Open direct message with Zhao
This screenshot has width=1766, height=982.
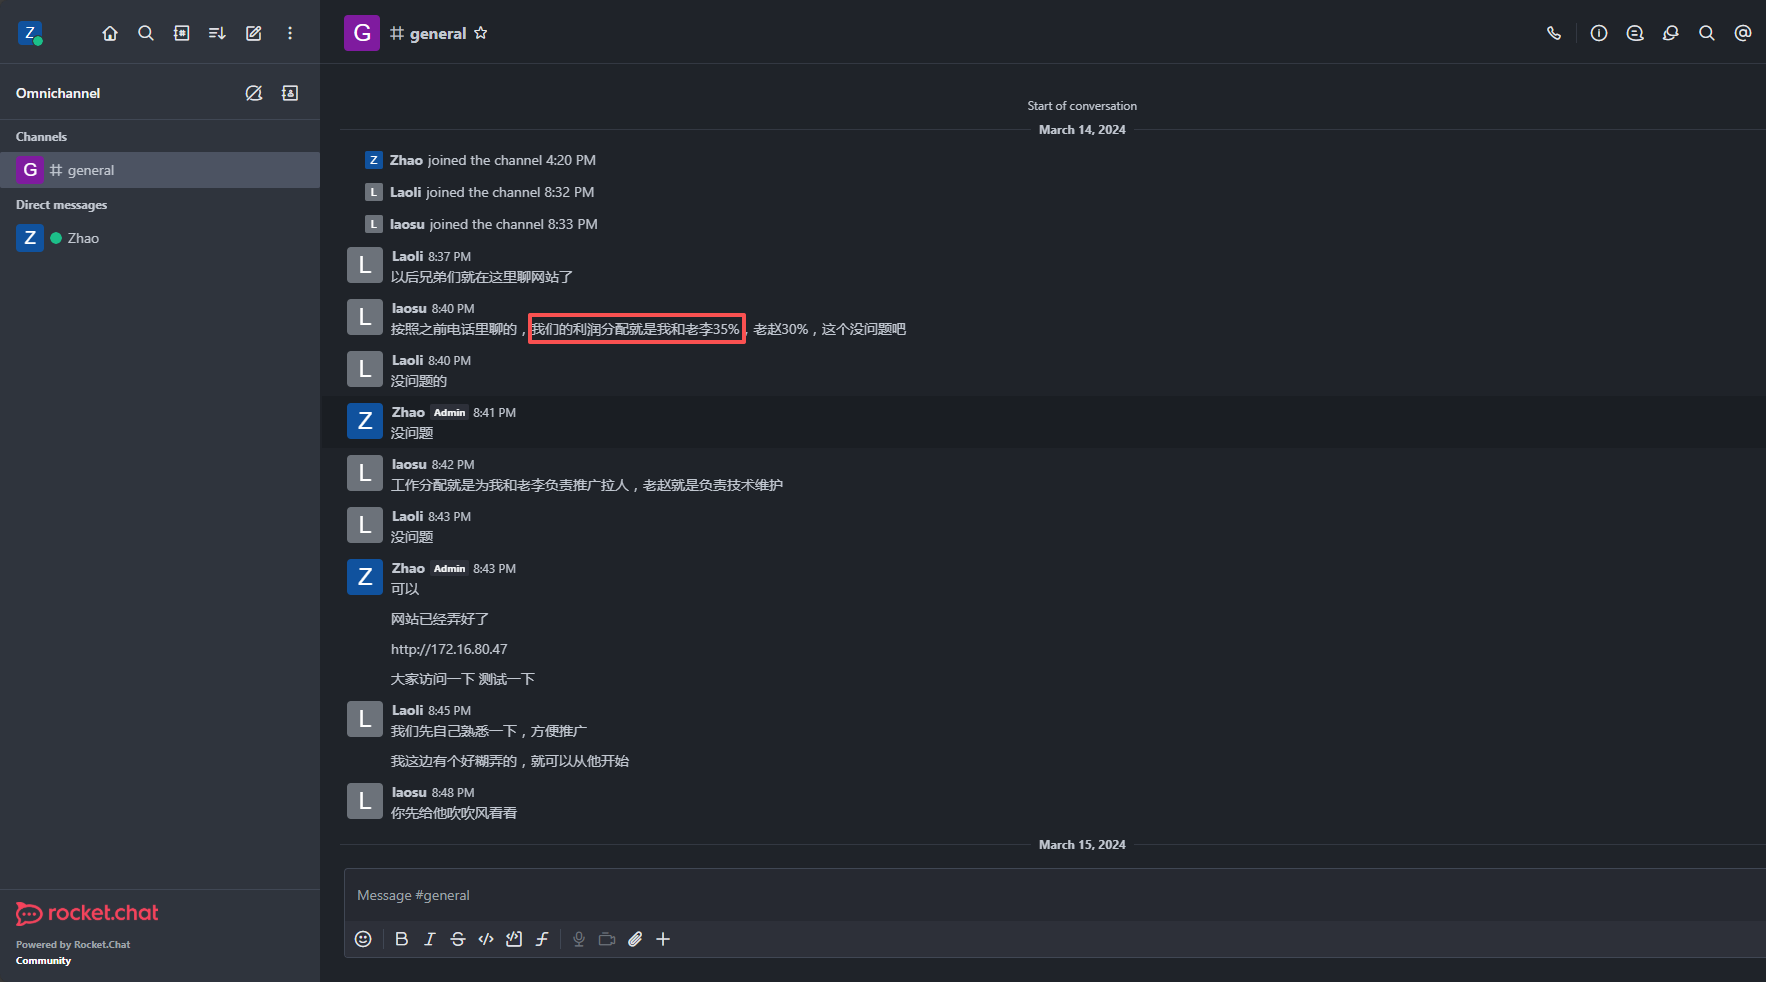(160, 238)
